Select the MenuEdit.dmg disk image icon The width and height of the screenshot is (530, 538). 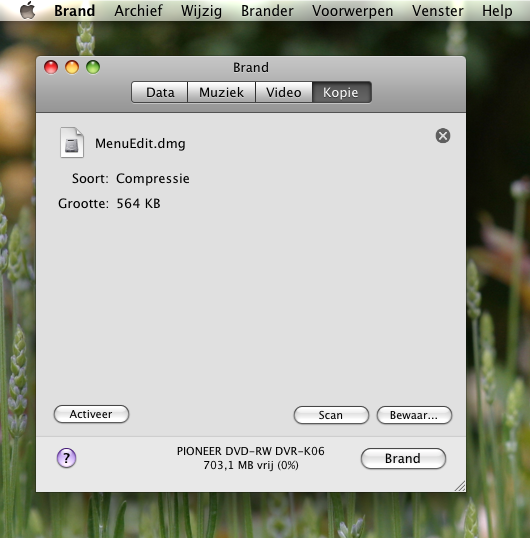click(72, 142)
